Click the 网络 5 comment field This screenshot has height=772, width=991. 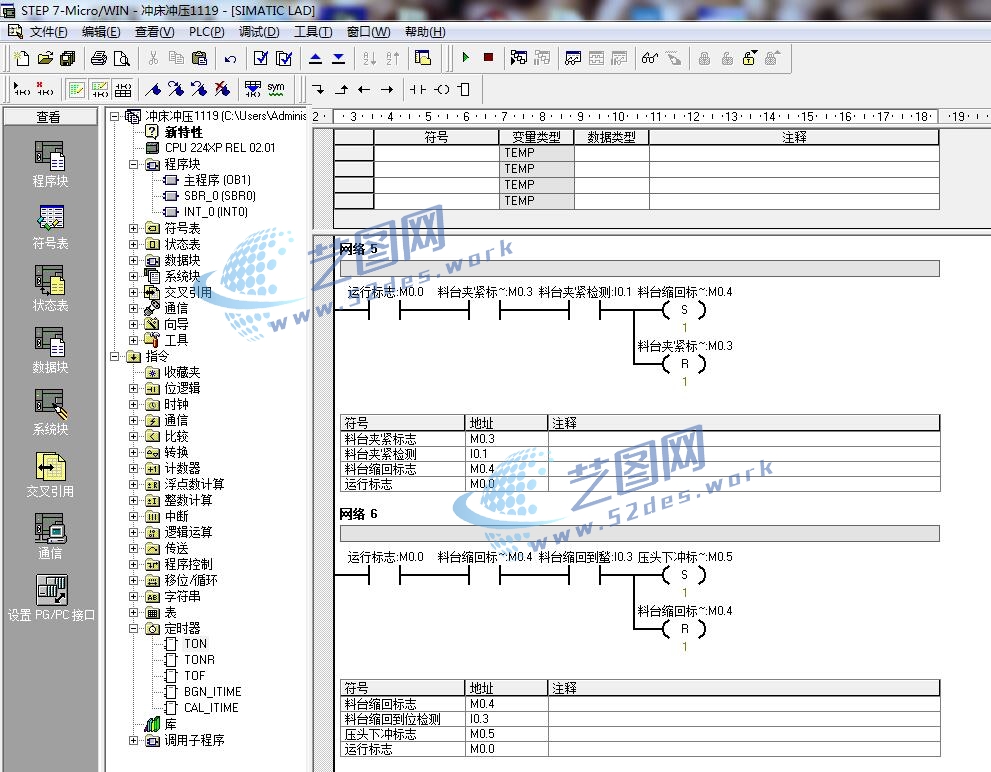pyautogui.click(x=639, y=269)
